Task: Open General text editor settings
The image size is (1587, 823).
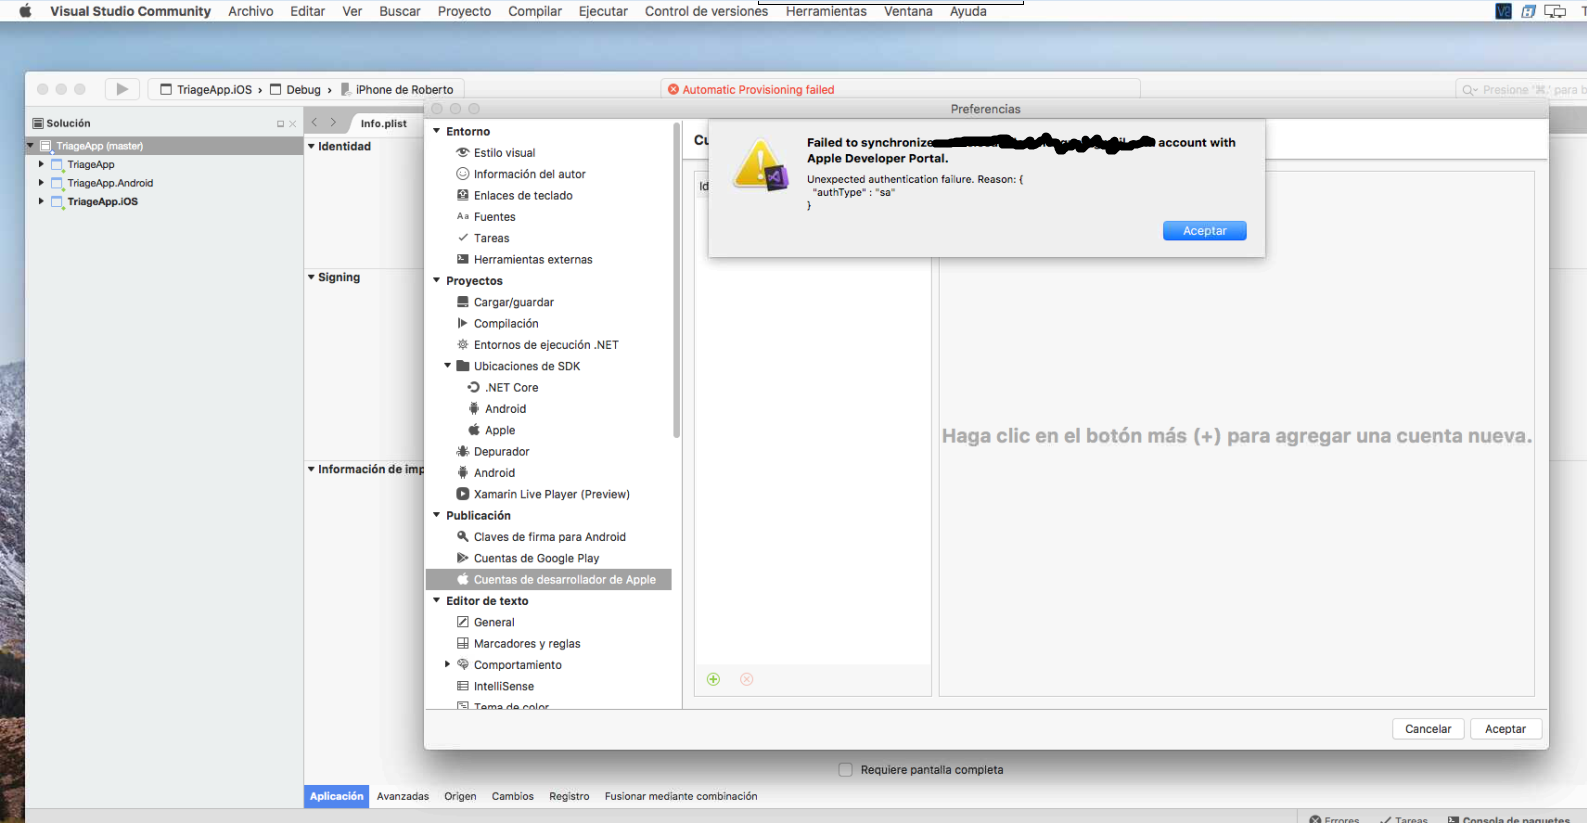Action: point(494,622)
